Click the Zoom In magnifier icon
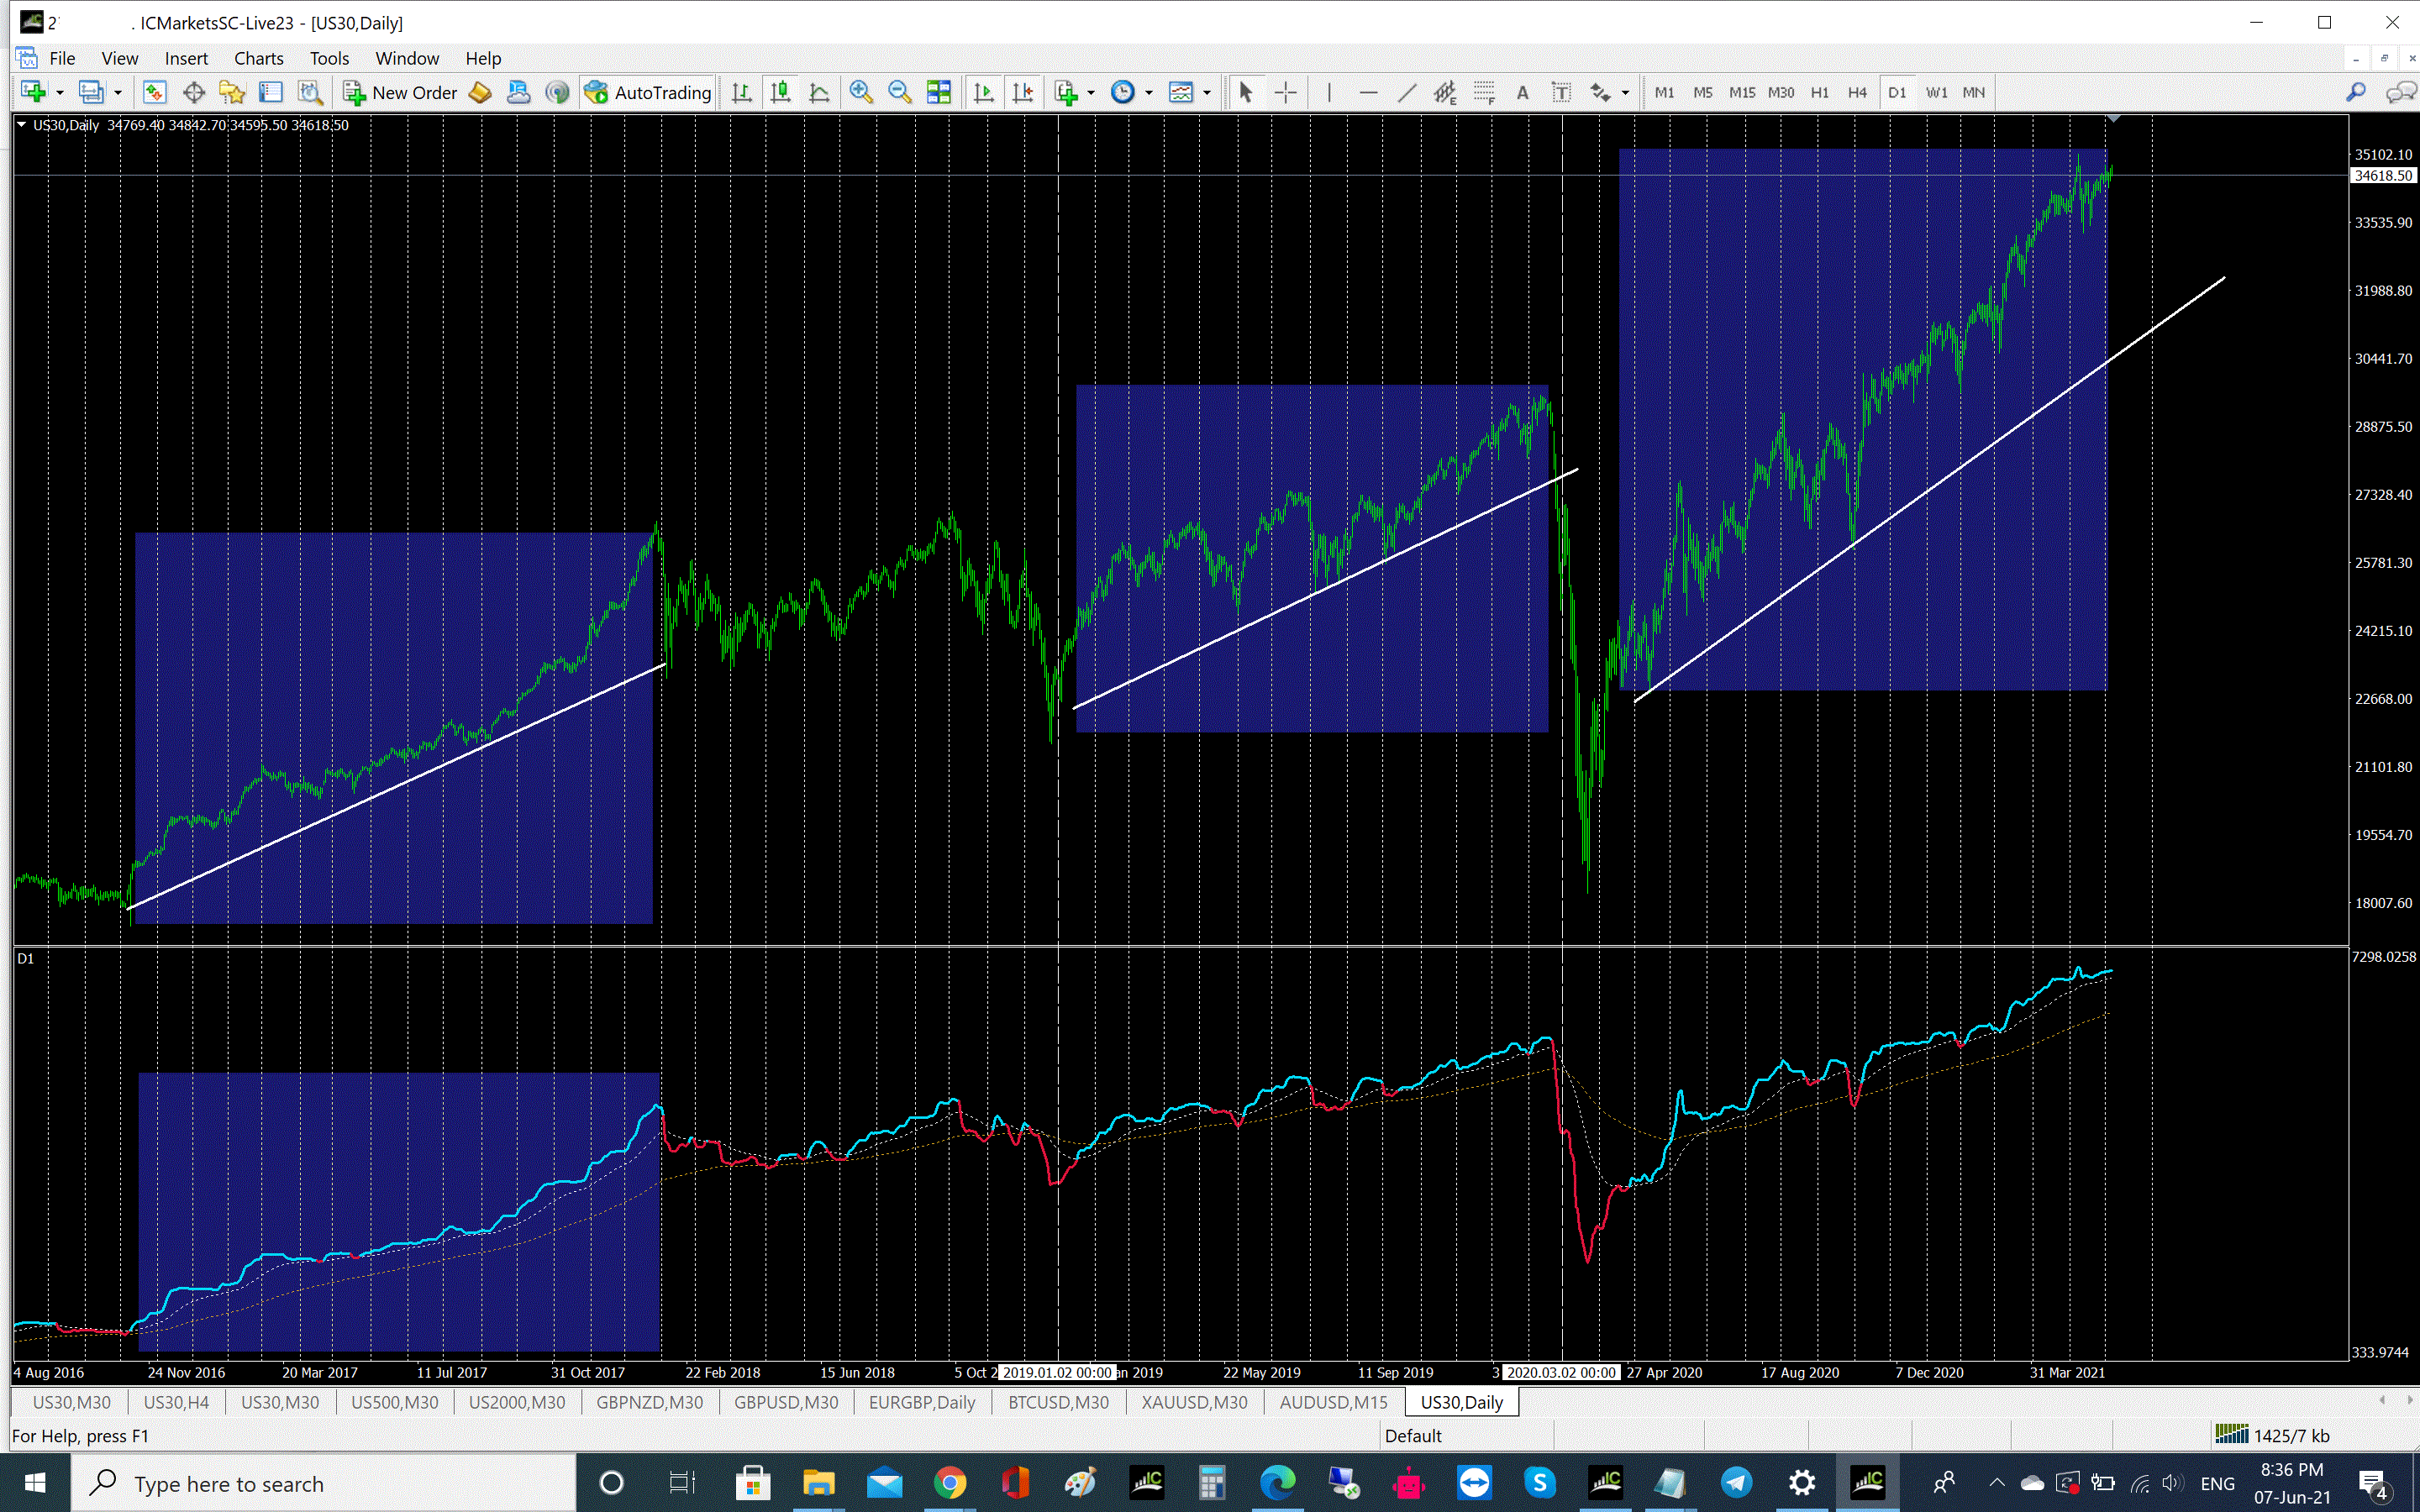2420x1512 pixels. coord(860,92)
